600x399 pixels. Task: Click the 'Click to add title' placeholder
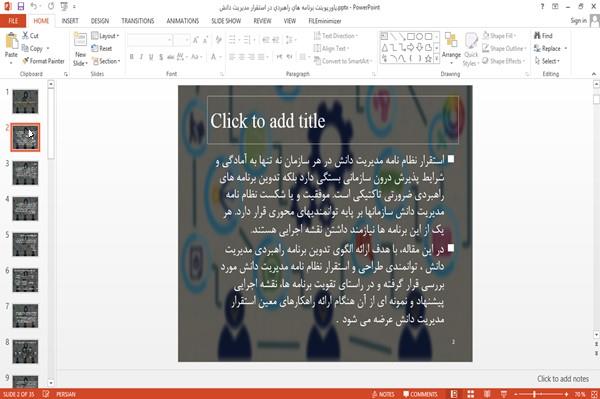point(333,120)
